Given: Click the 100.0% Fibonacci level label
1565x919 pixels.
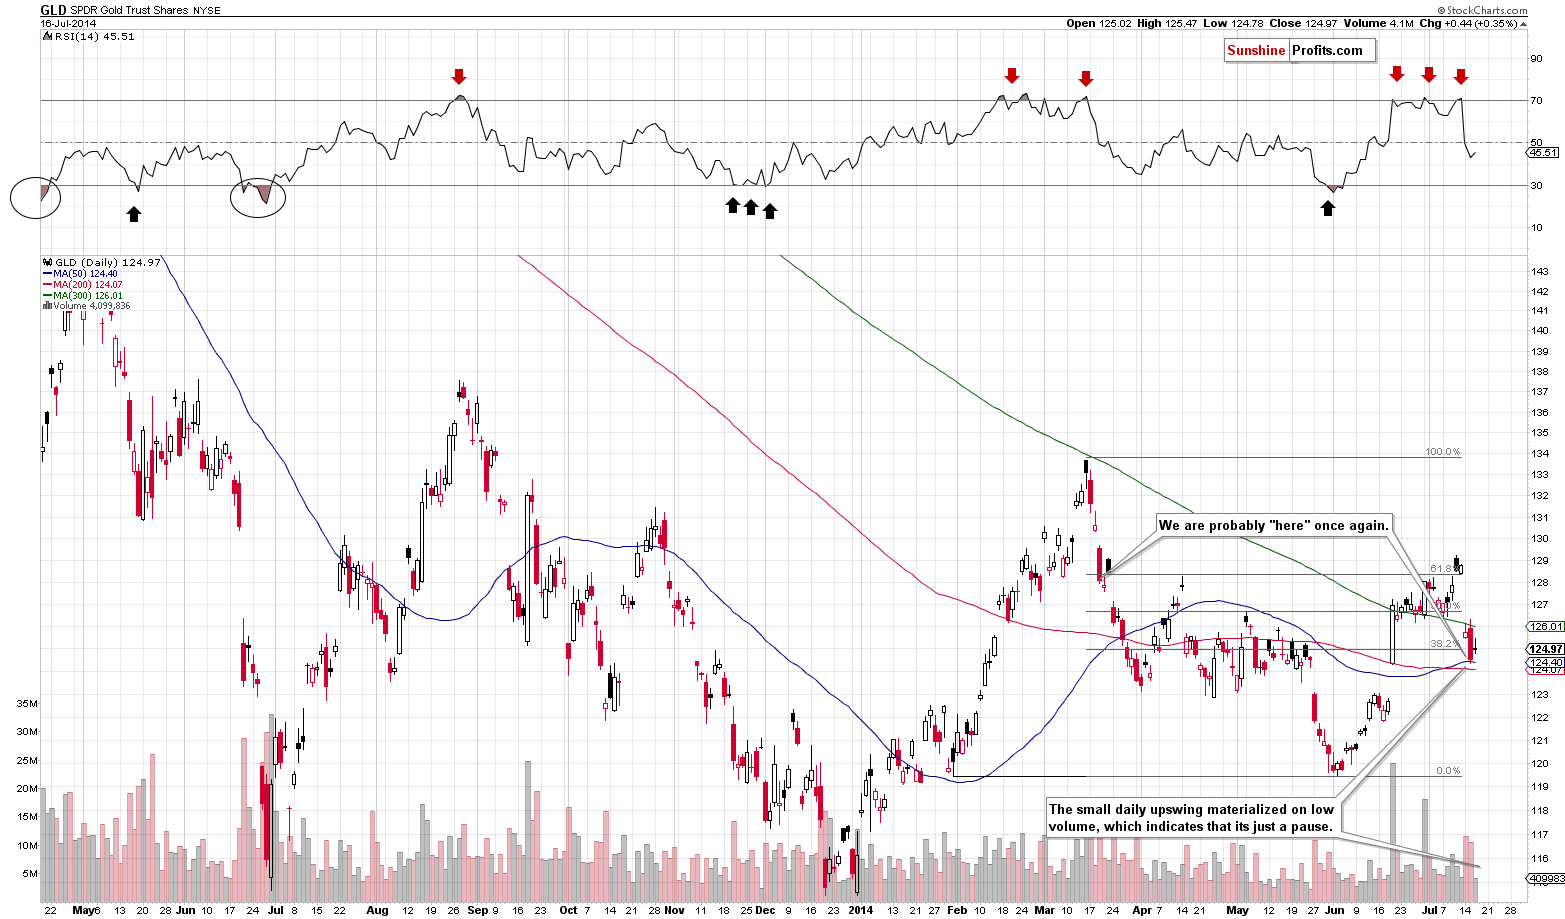Looking at the screenshot, I should 1443,452.
